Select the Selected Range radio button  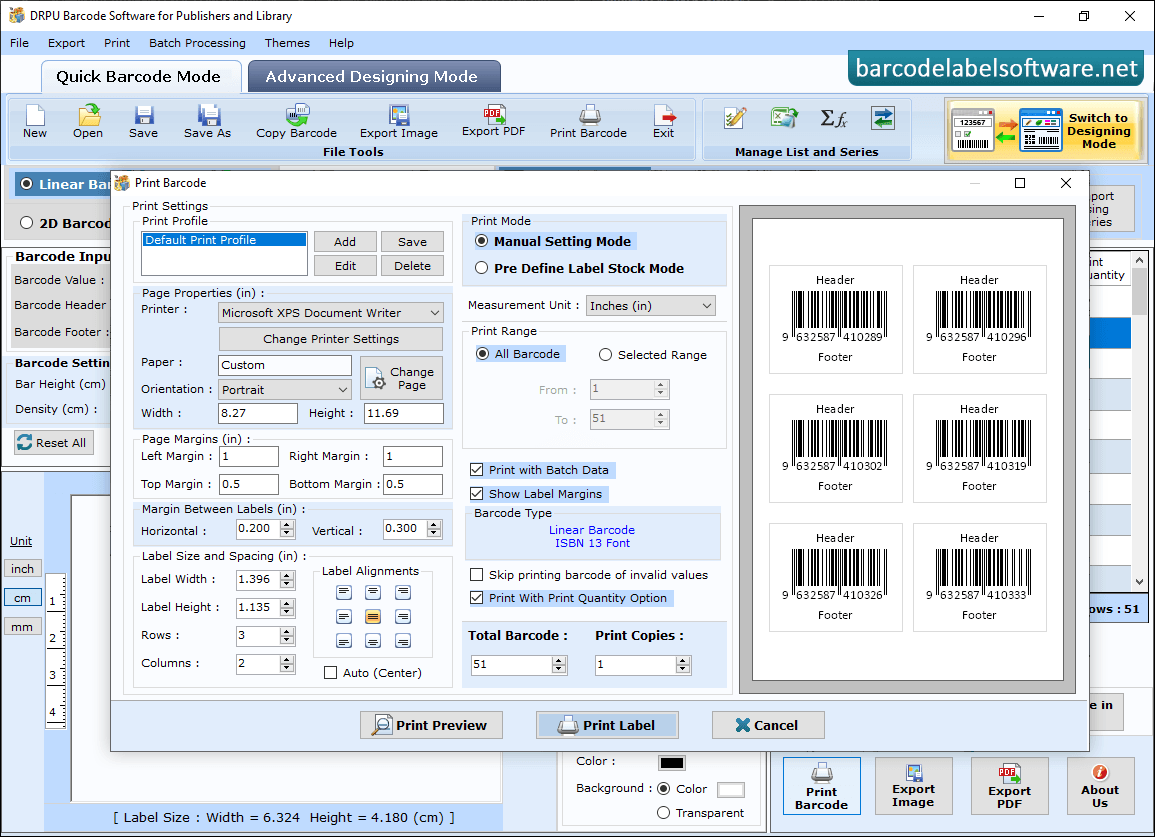605,354
